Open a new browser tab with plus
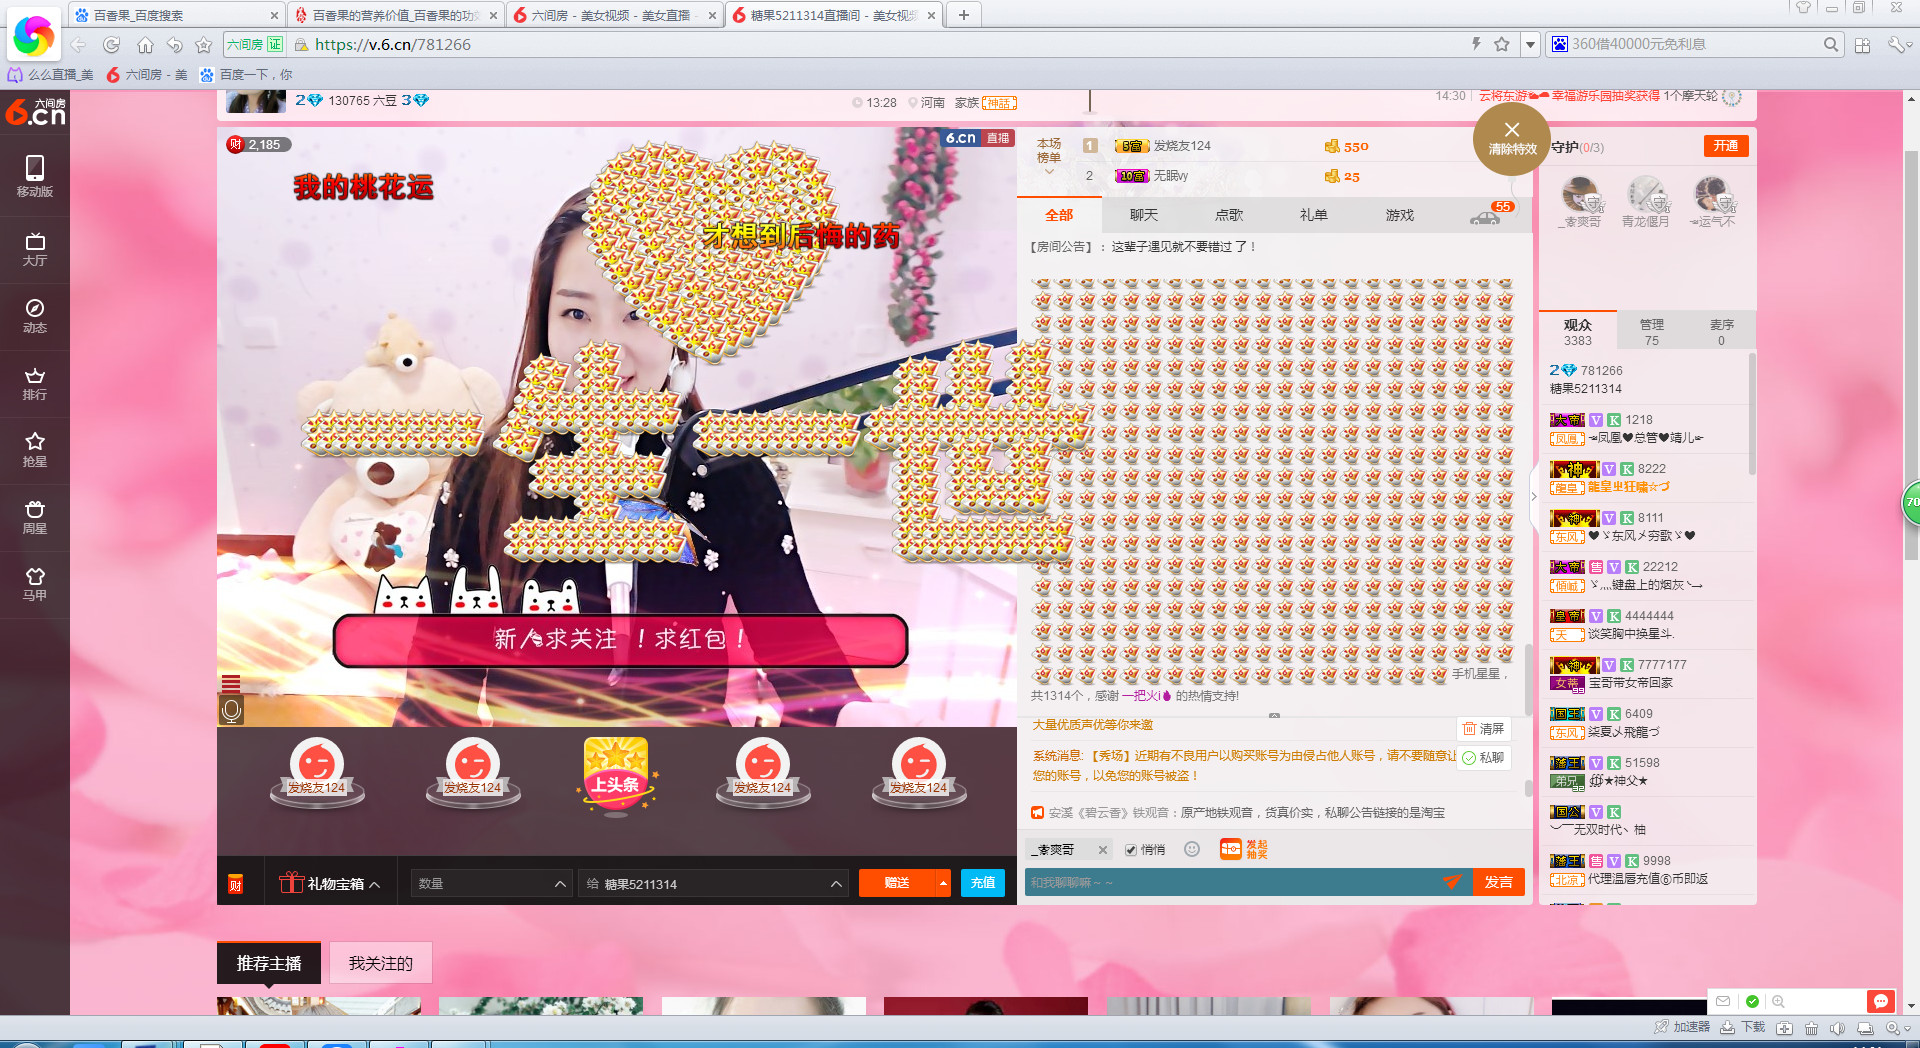This screenshot has height=1048, width=1920. pos(963,15)
